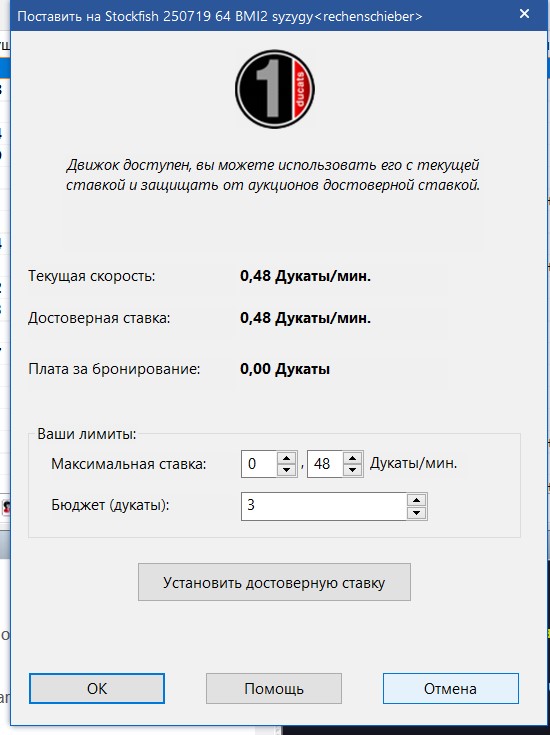Viewport: 550px width, 735px height.
Task: Increase the budget in ducats
Action: pyautogui.click(x=416, y=500)
